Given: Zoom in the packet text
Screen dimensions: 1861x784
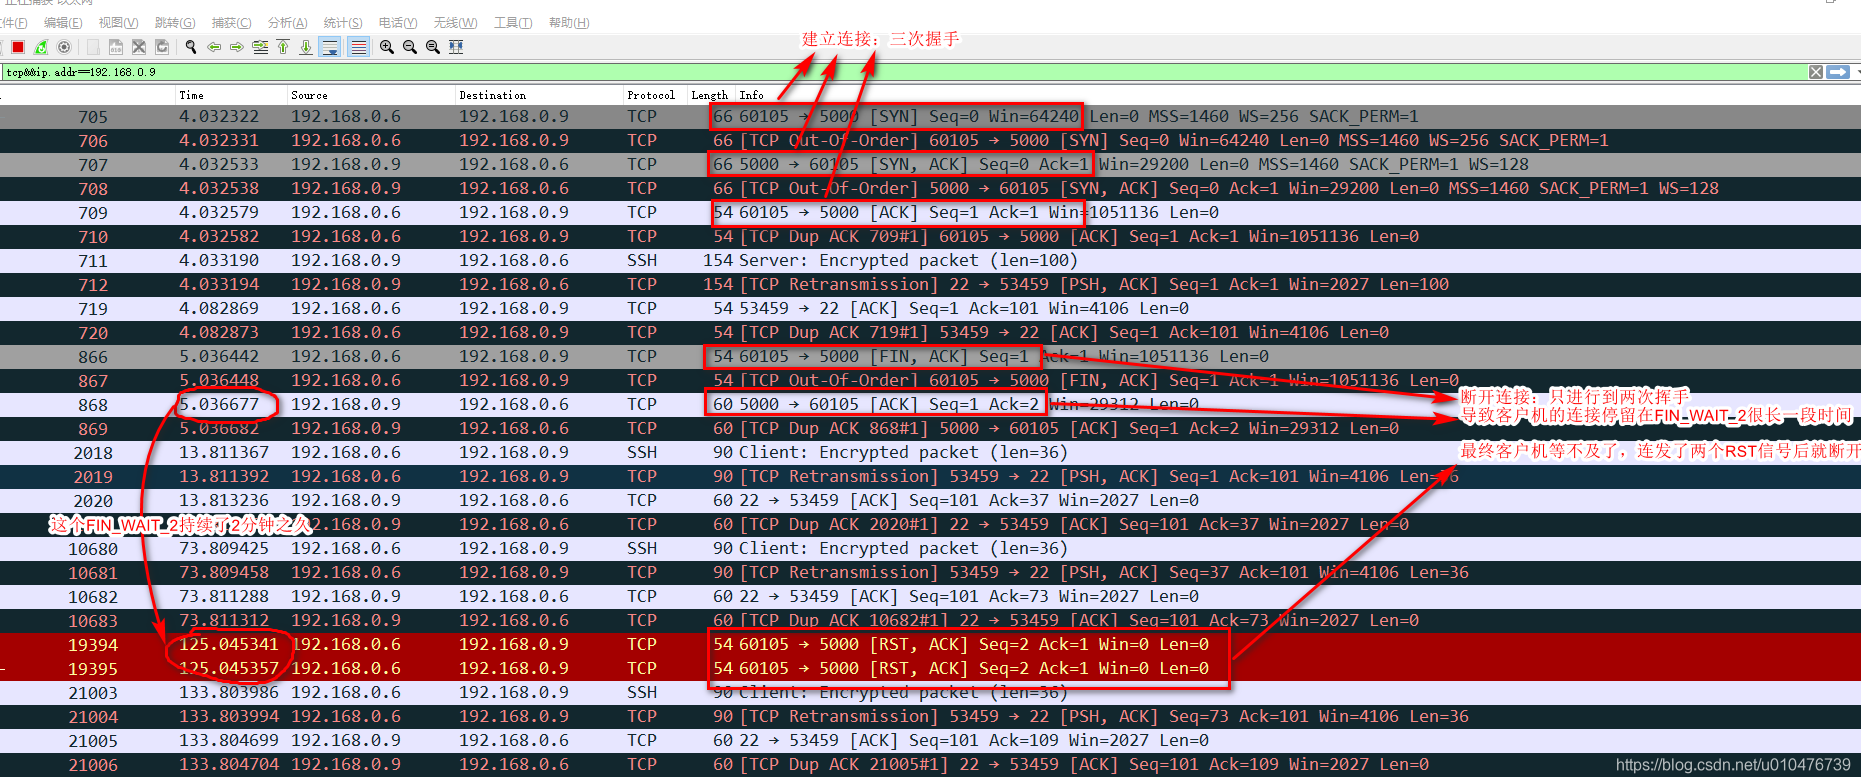Looking at the screenshot, I should coord(387,47).
